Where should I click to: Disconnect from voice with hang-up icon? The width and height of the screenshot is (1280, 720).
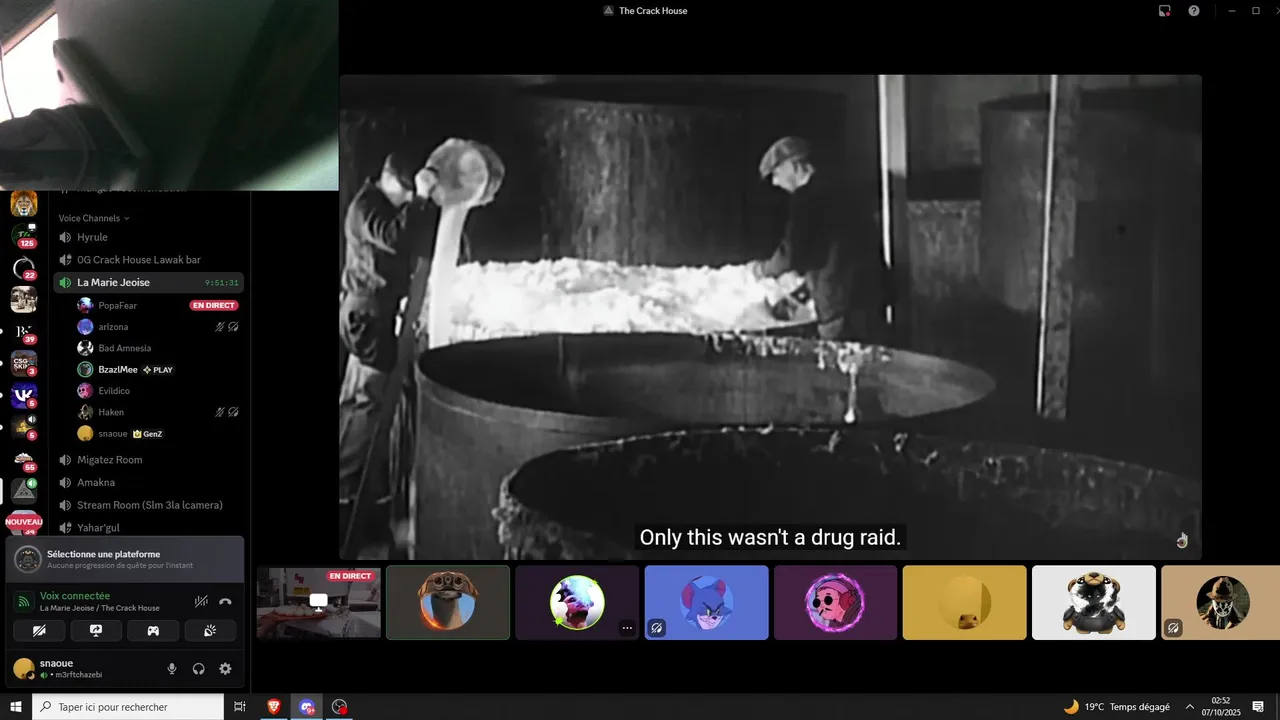[225, 601]
